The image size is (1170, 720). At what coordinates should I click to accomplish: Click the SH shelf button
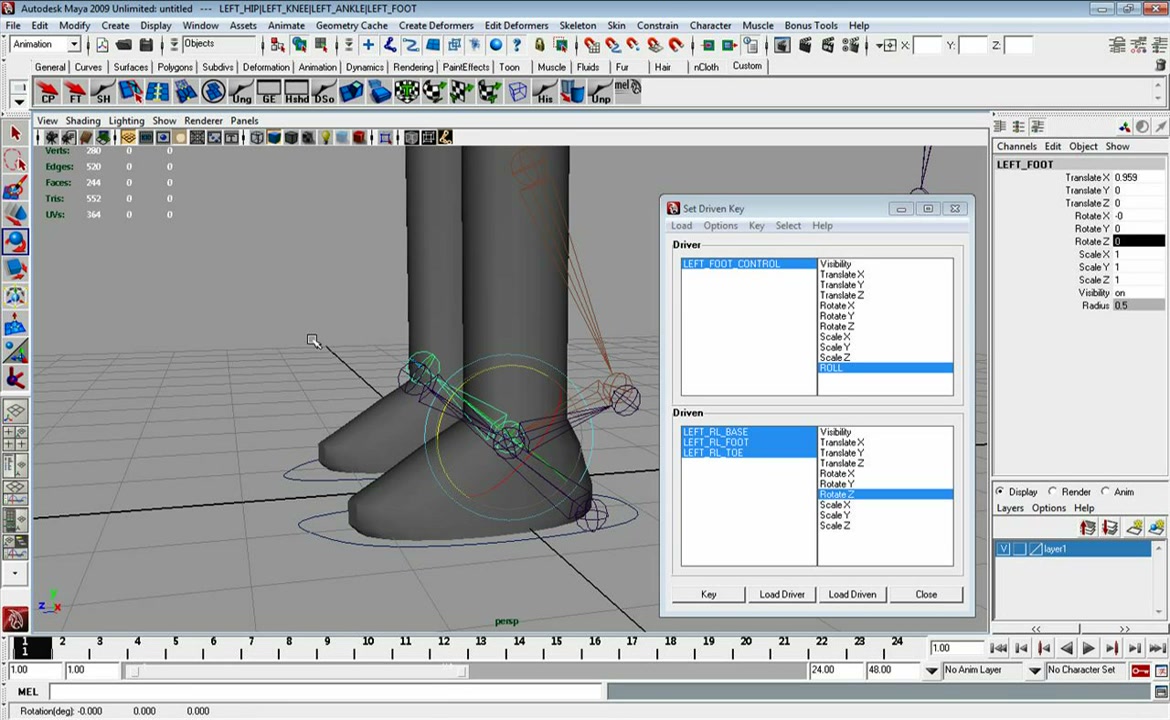coord(103,92)
